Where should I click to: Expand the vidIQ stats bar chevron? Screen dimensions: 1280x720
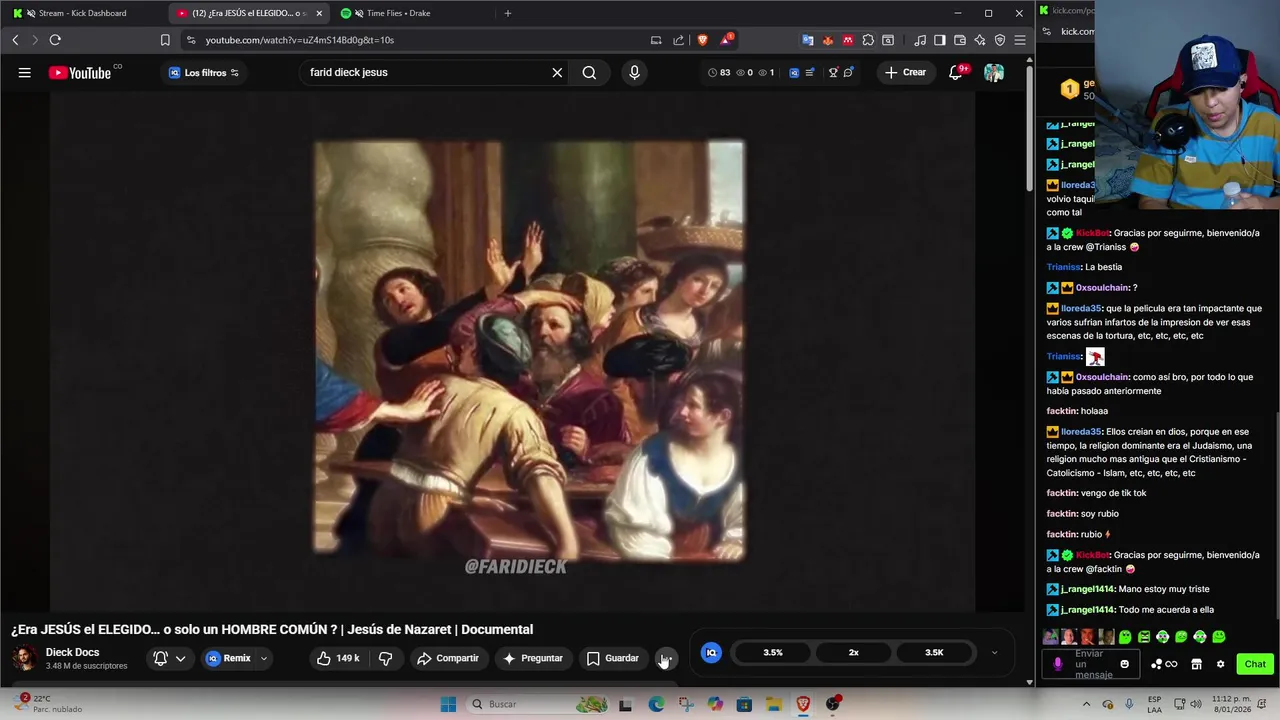(x=994, y=652)
